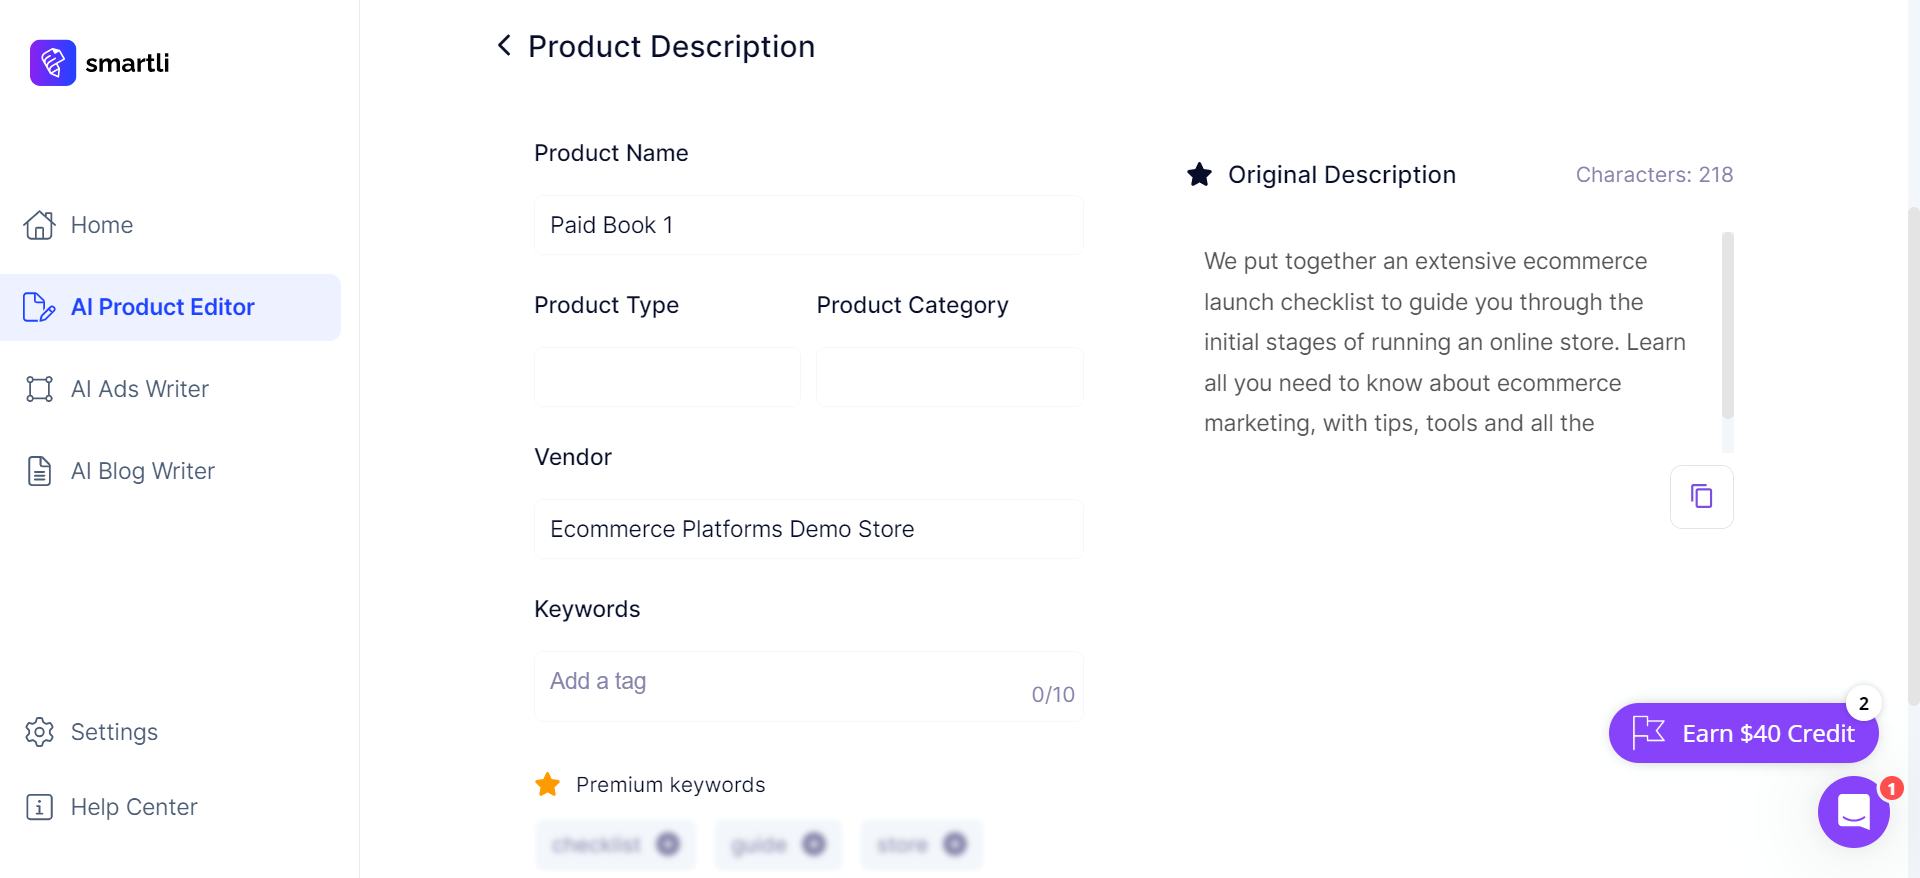Click the star icon beside Original Description
The image size is (1920, 878).
click(x=1199, y=174)
